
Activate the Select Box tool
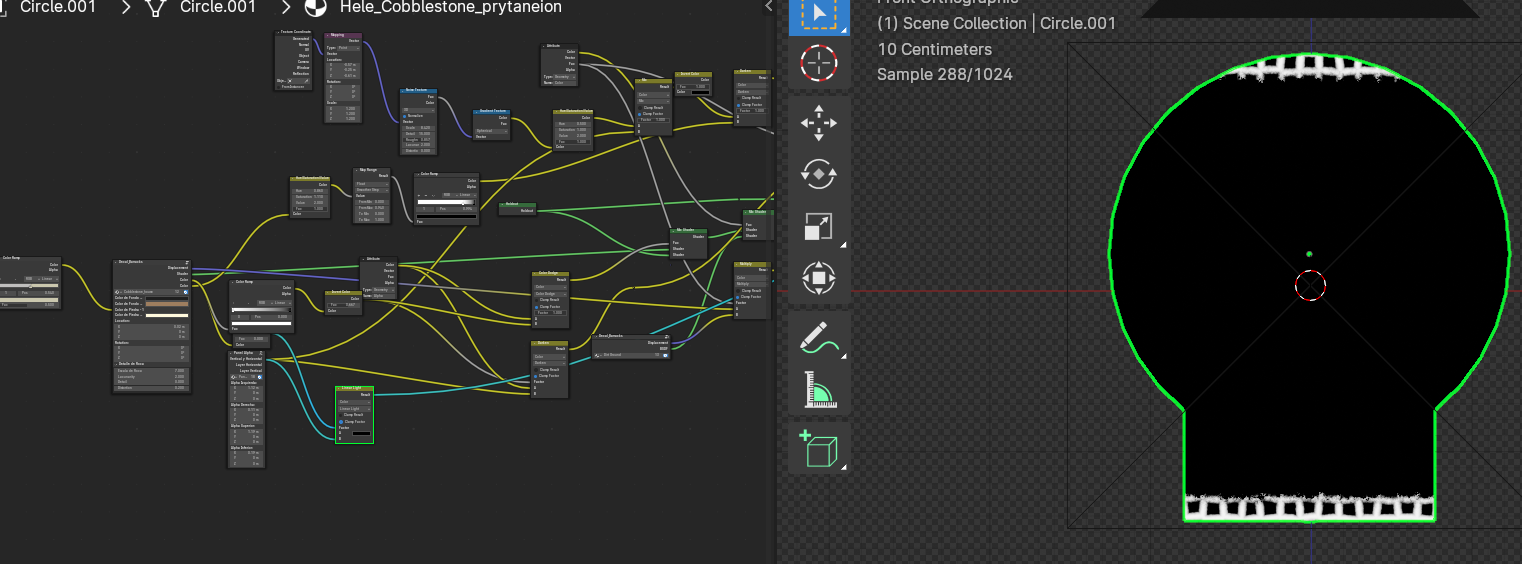point(818,14)
